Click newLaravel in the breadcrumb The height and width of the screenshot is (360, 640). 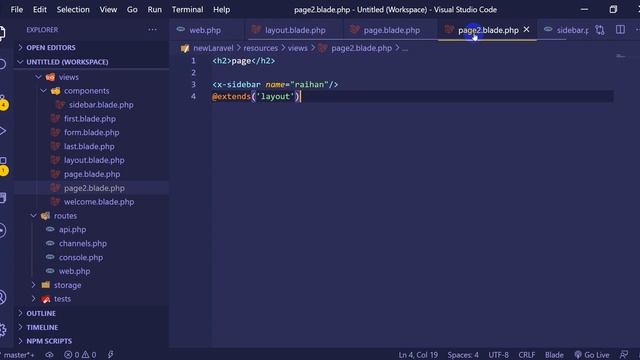[x=213, y=48]
